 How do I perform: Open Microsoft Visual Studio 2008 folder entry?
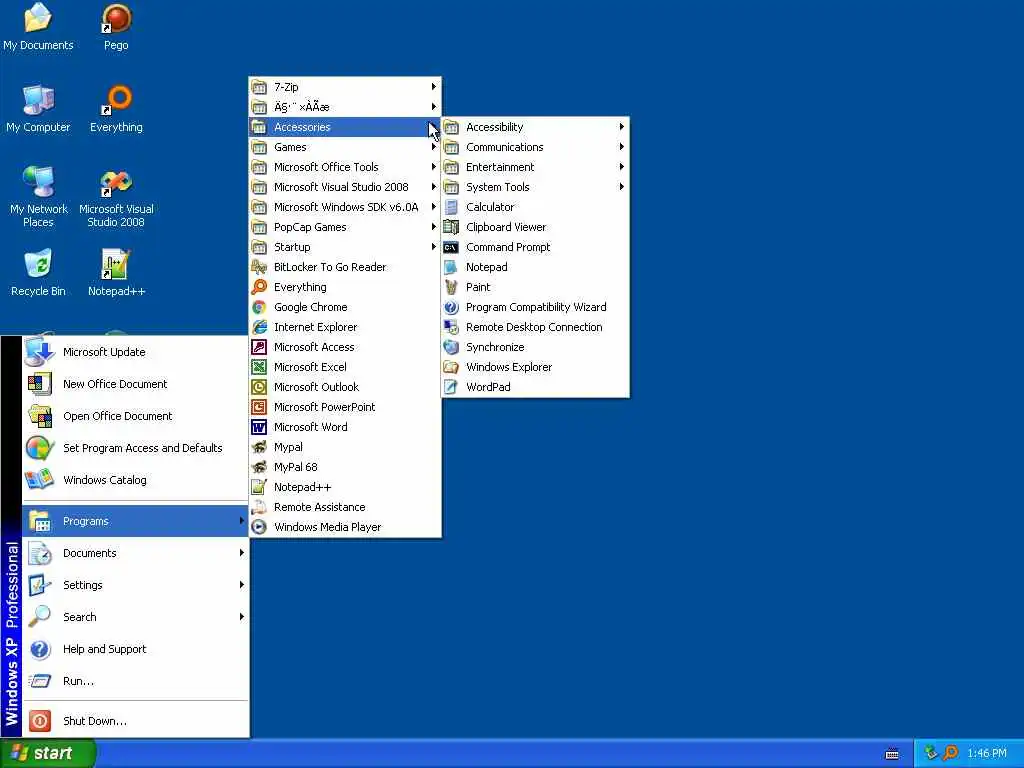click(345, 187)
